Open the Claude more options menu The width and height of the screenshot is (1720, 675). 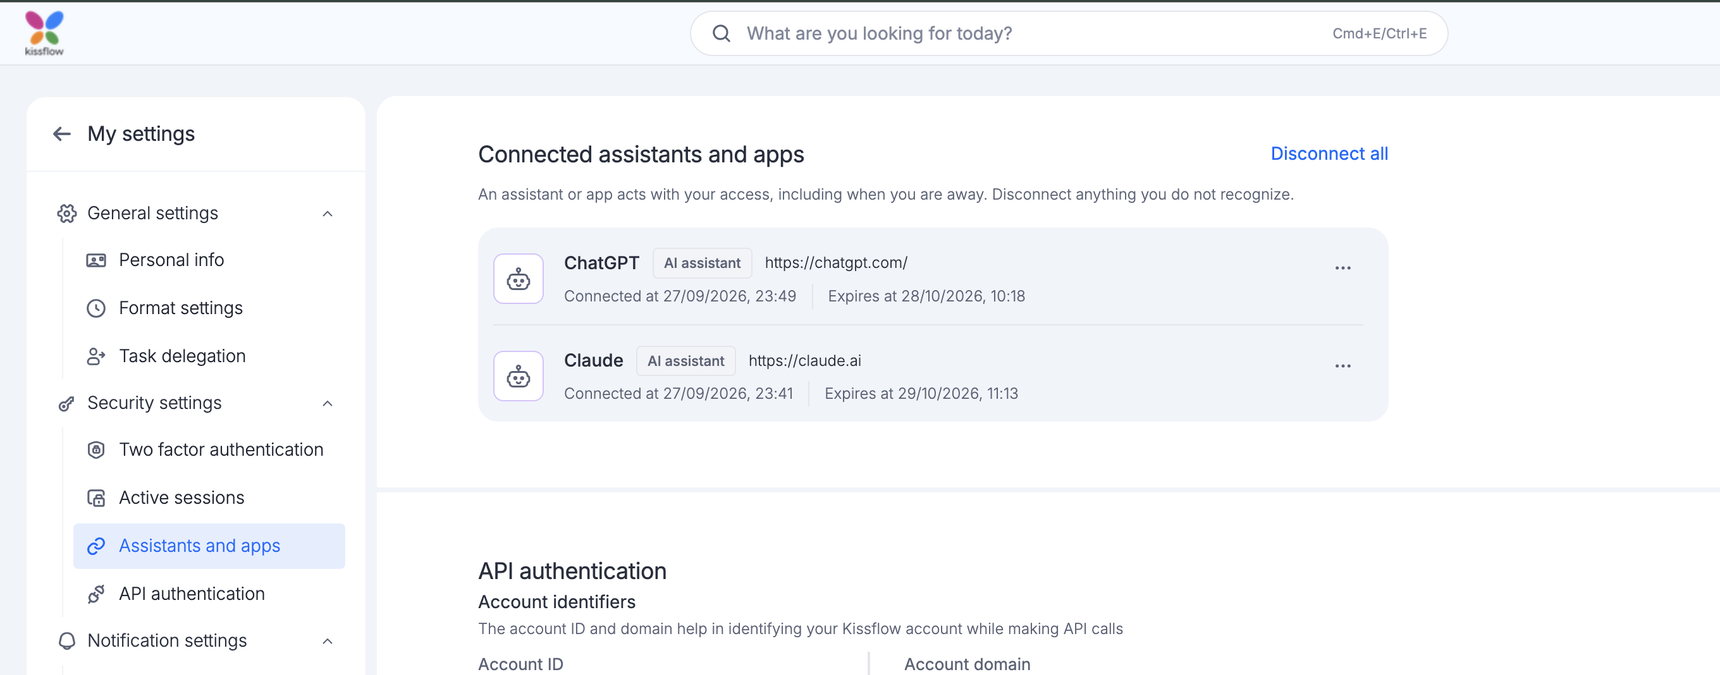pyautogui.click(x=1343, y=366)
